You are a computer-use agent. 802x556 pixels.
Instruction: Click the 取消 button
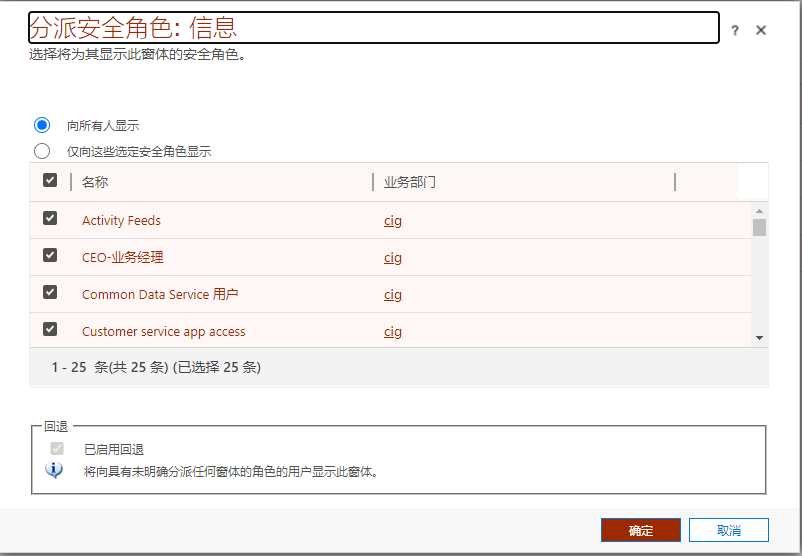(728, 530)
